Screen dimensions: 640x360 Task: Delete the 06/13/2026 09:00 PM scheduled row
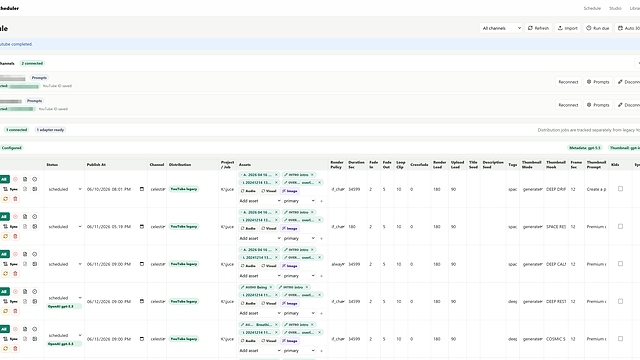point(16,349)
